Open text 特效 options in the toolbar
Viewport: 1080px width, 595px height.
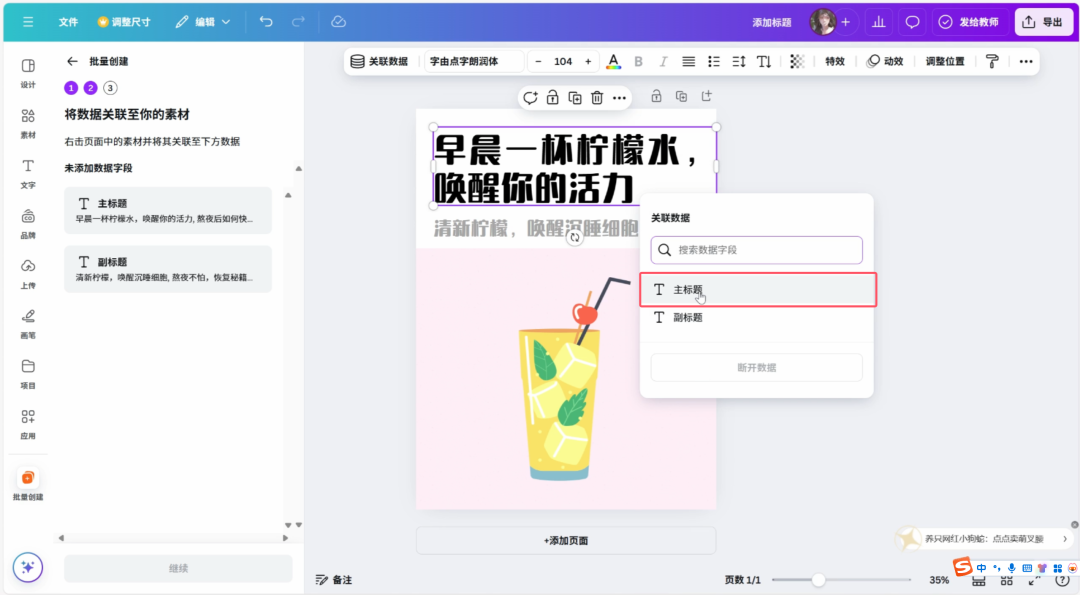pos(835,61)
